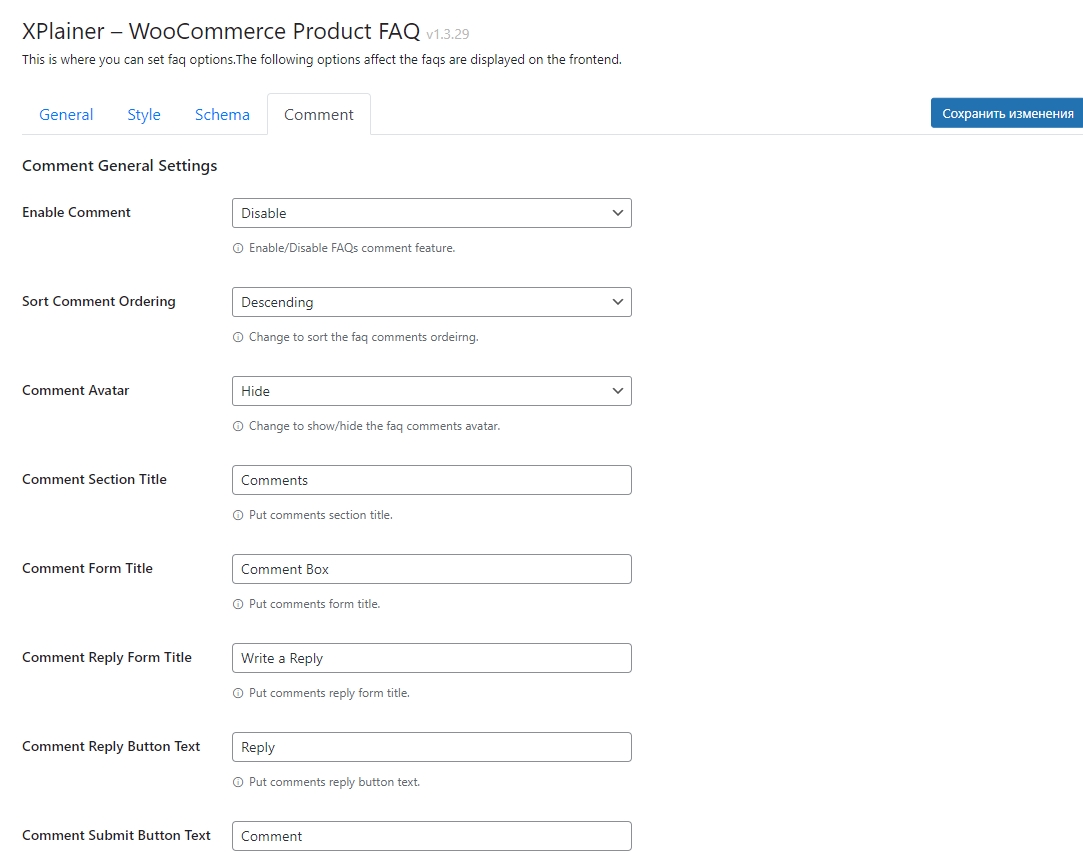Click the Comment Section Title label
This screenshot has height=858, width=1083.
click(94, 479)
